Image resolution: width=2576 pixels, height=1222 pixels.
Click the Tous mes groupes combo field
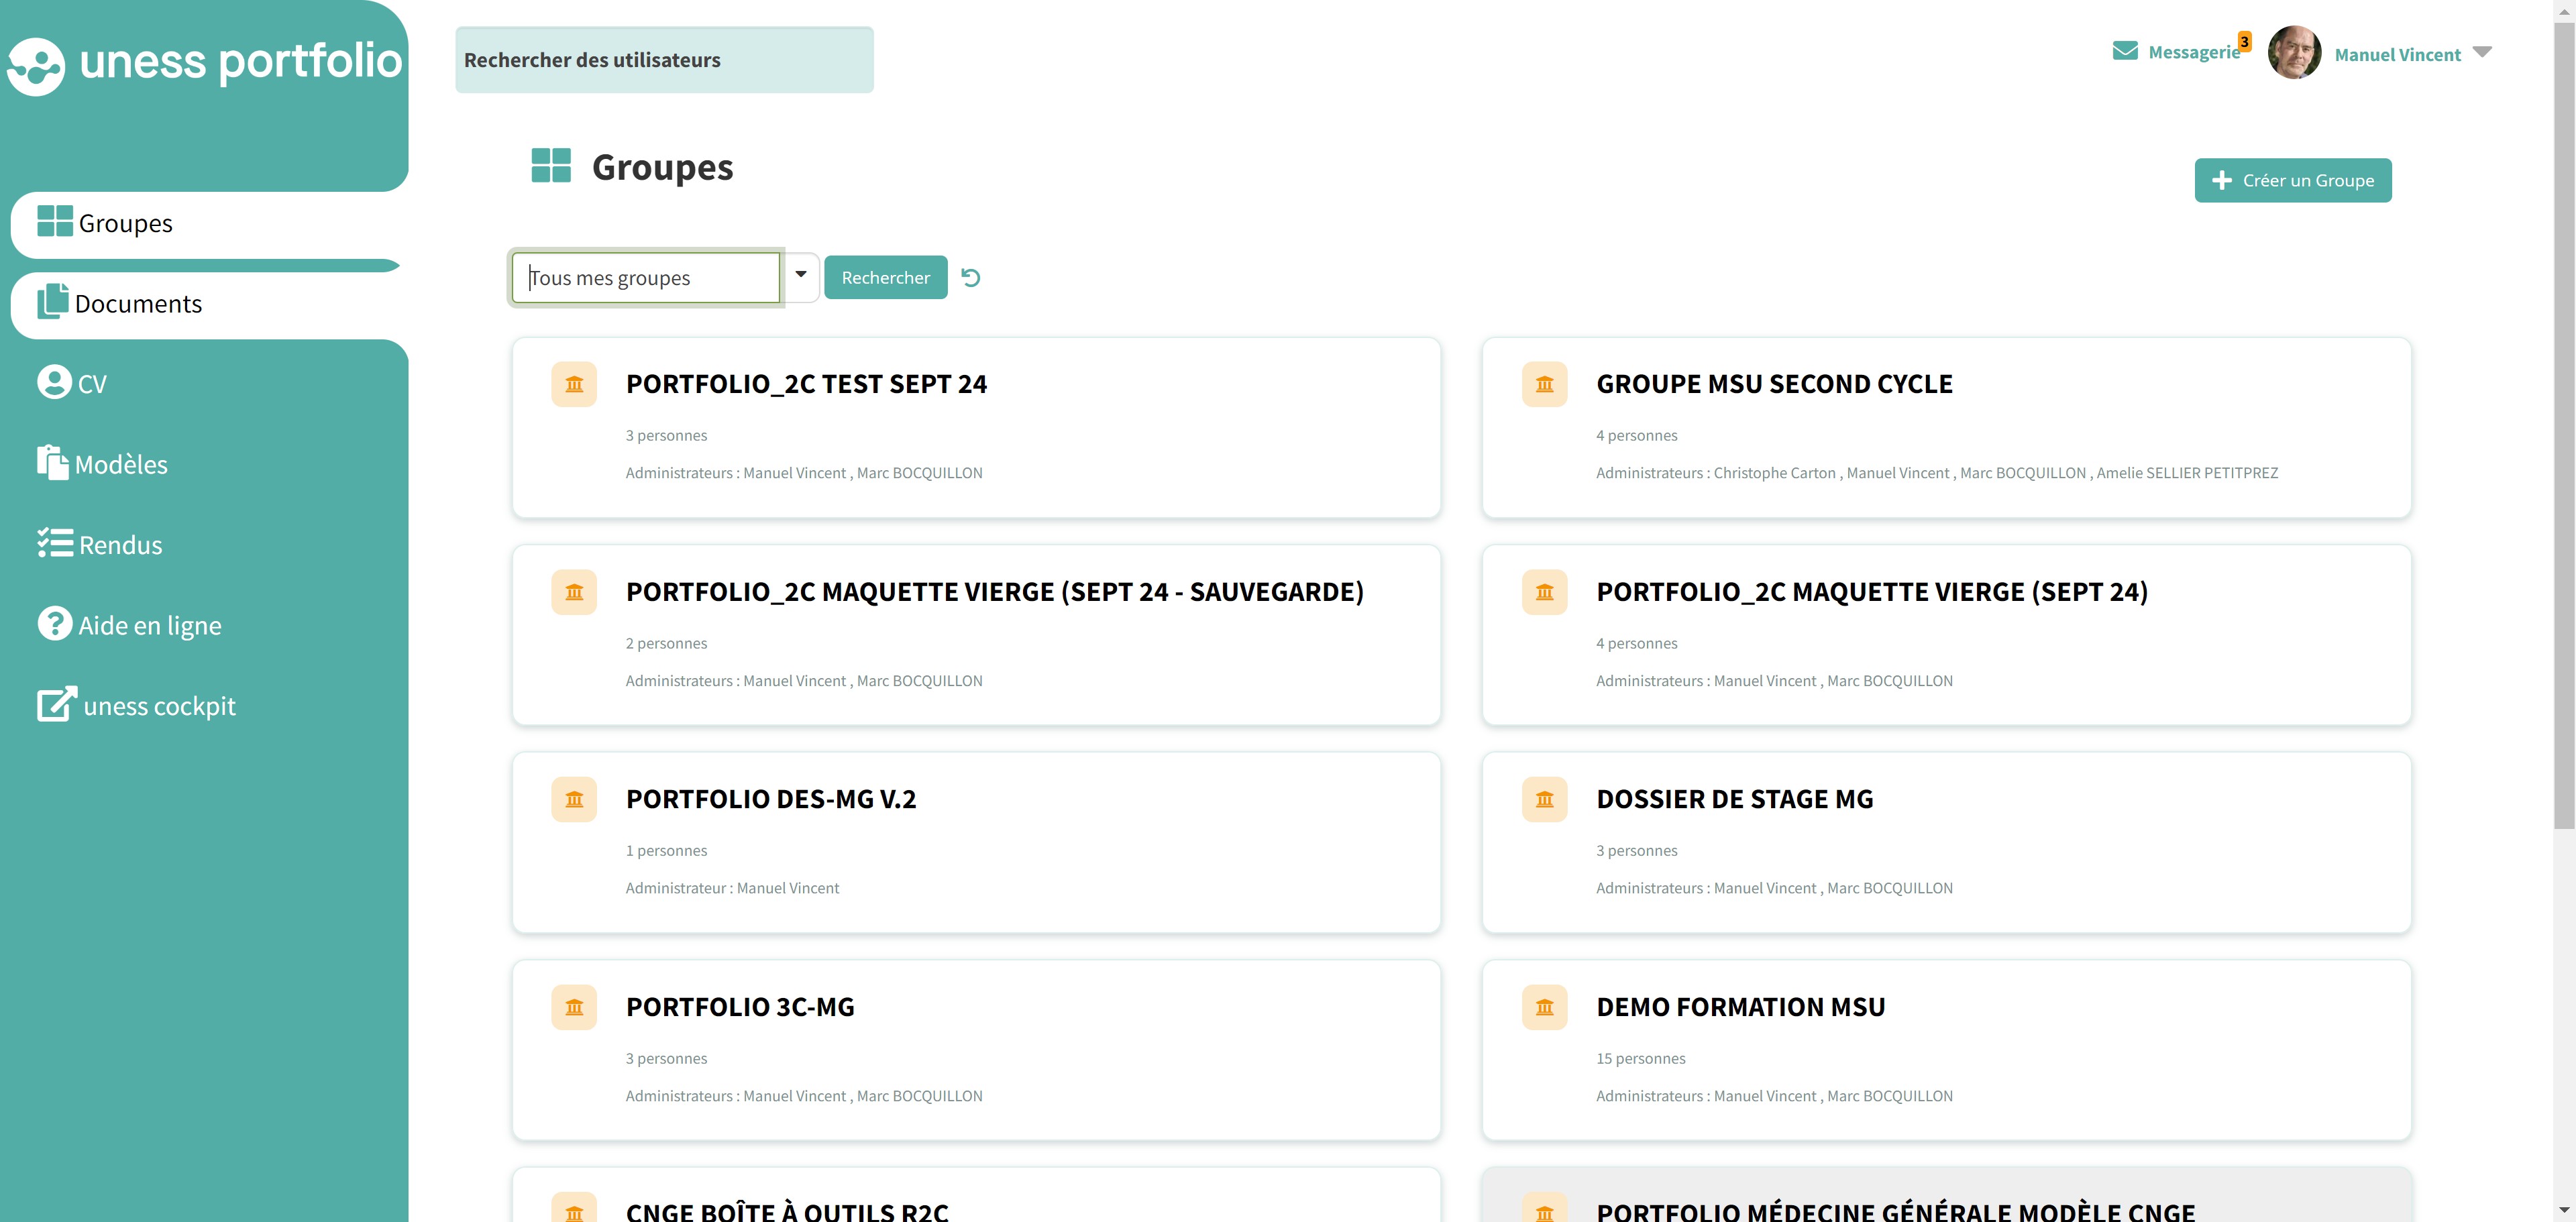(645, 278)
